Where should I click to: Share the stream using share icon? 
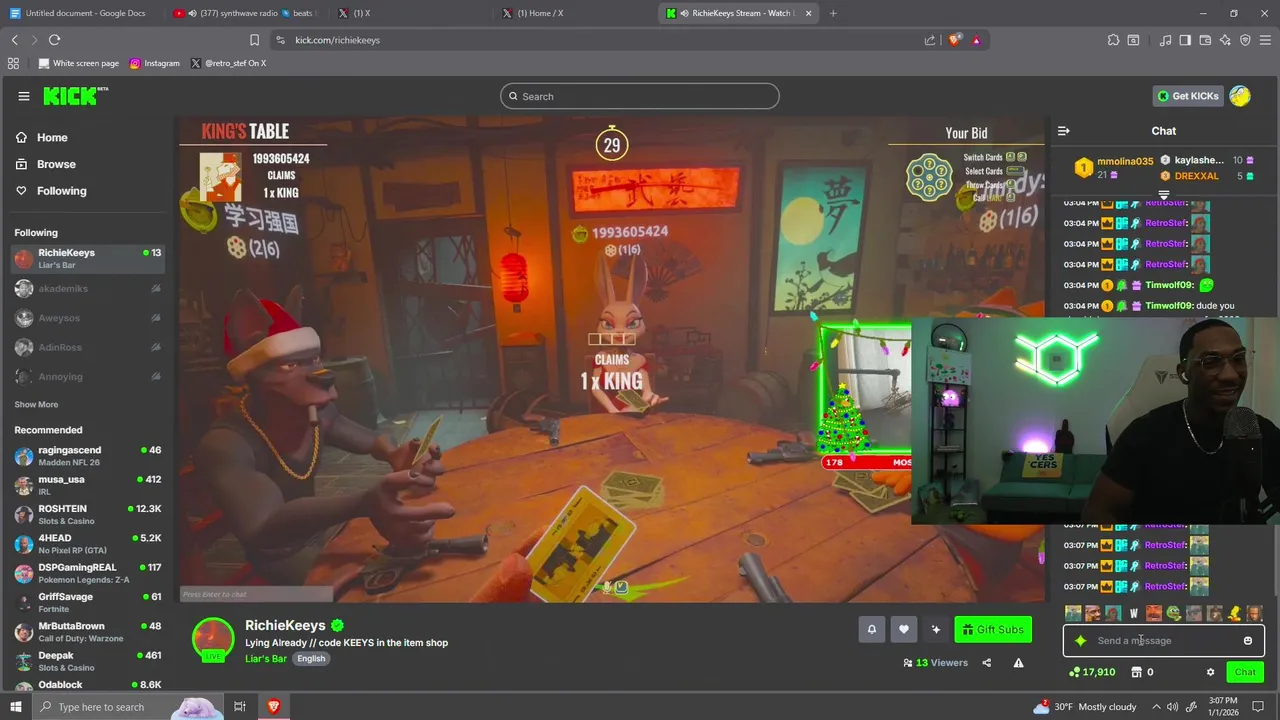[987, 663]
